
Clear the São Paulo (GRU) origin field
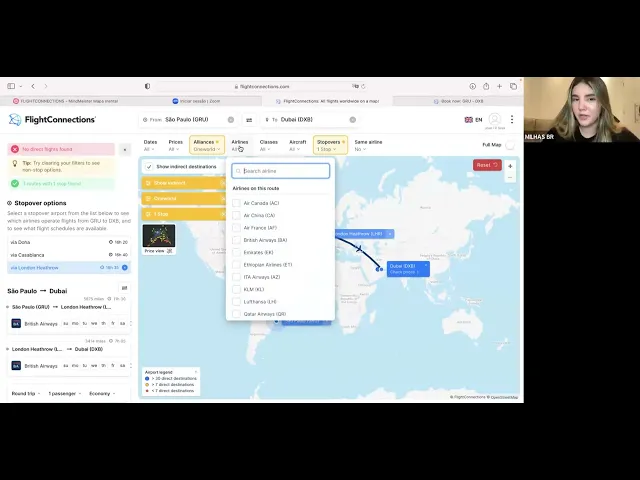pyautogui.click(x=231, y=120)
